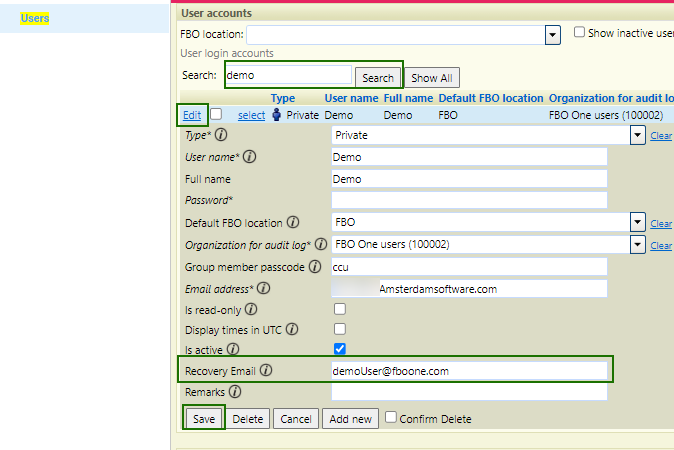This screenshot has width=674, height=450.
Task: Expand the Type dropdown showing Private
Action: 637,135
